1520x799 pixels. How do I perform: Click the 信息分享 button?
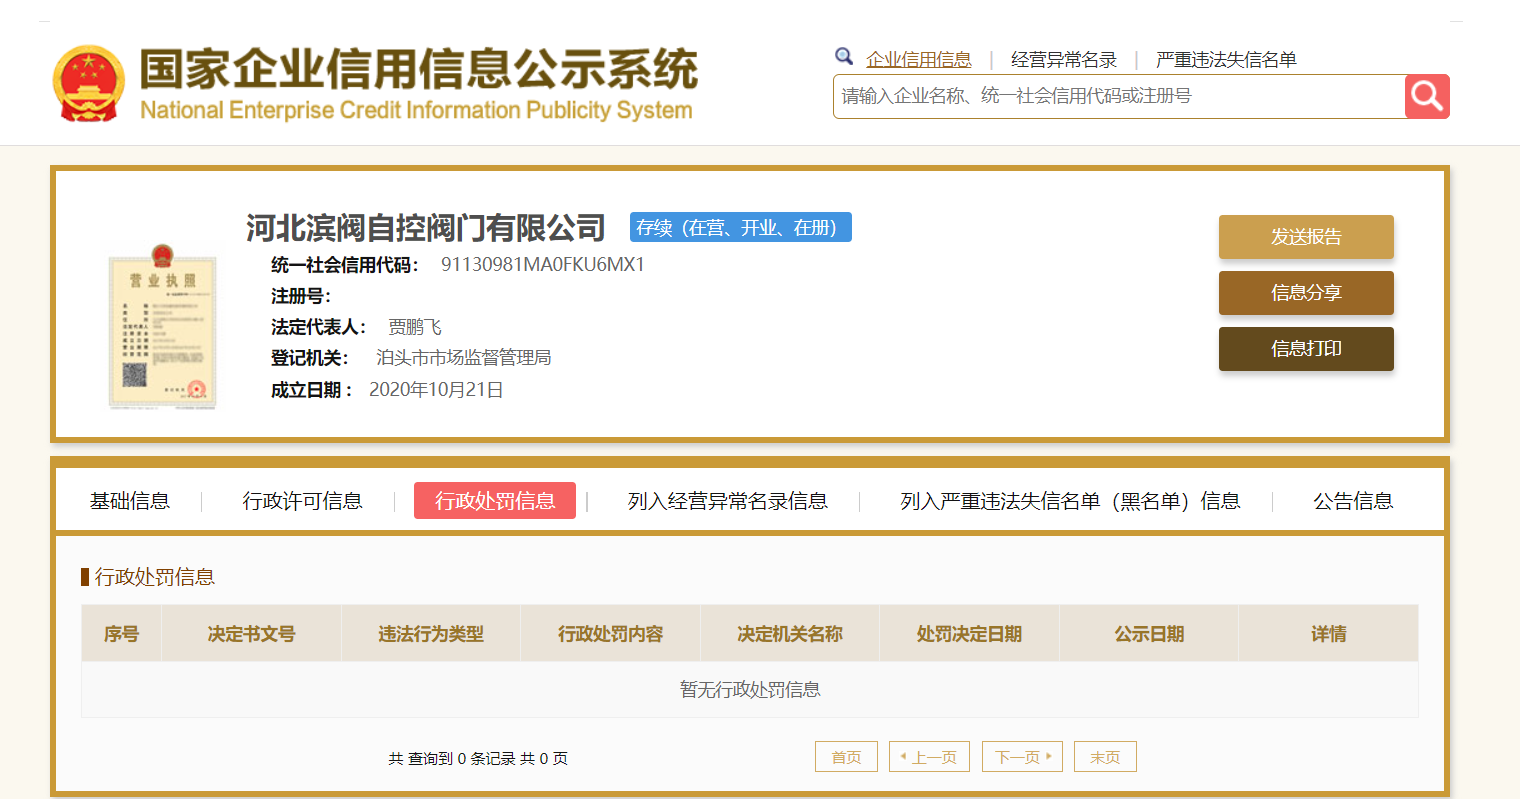point(1306,293)
